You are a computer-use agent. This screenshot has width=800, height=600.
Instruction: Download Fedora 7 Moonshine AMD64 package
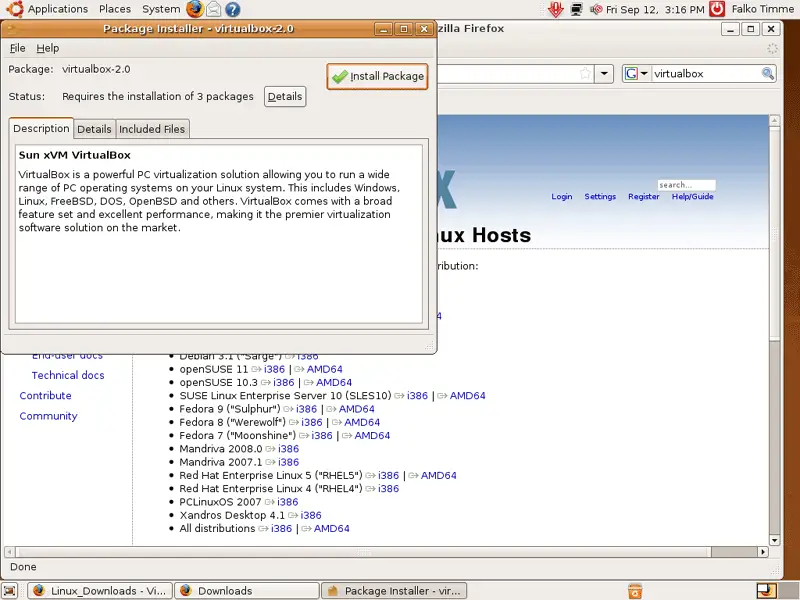pos(372,436)
